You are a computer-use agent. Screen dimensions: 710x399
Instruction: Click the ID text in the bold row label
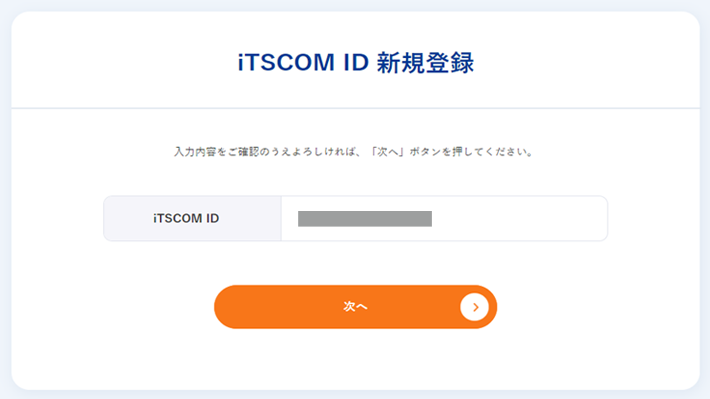point(213,218)
